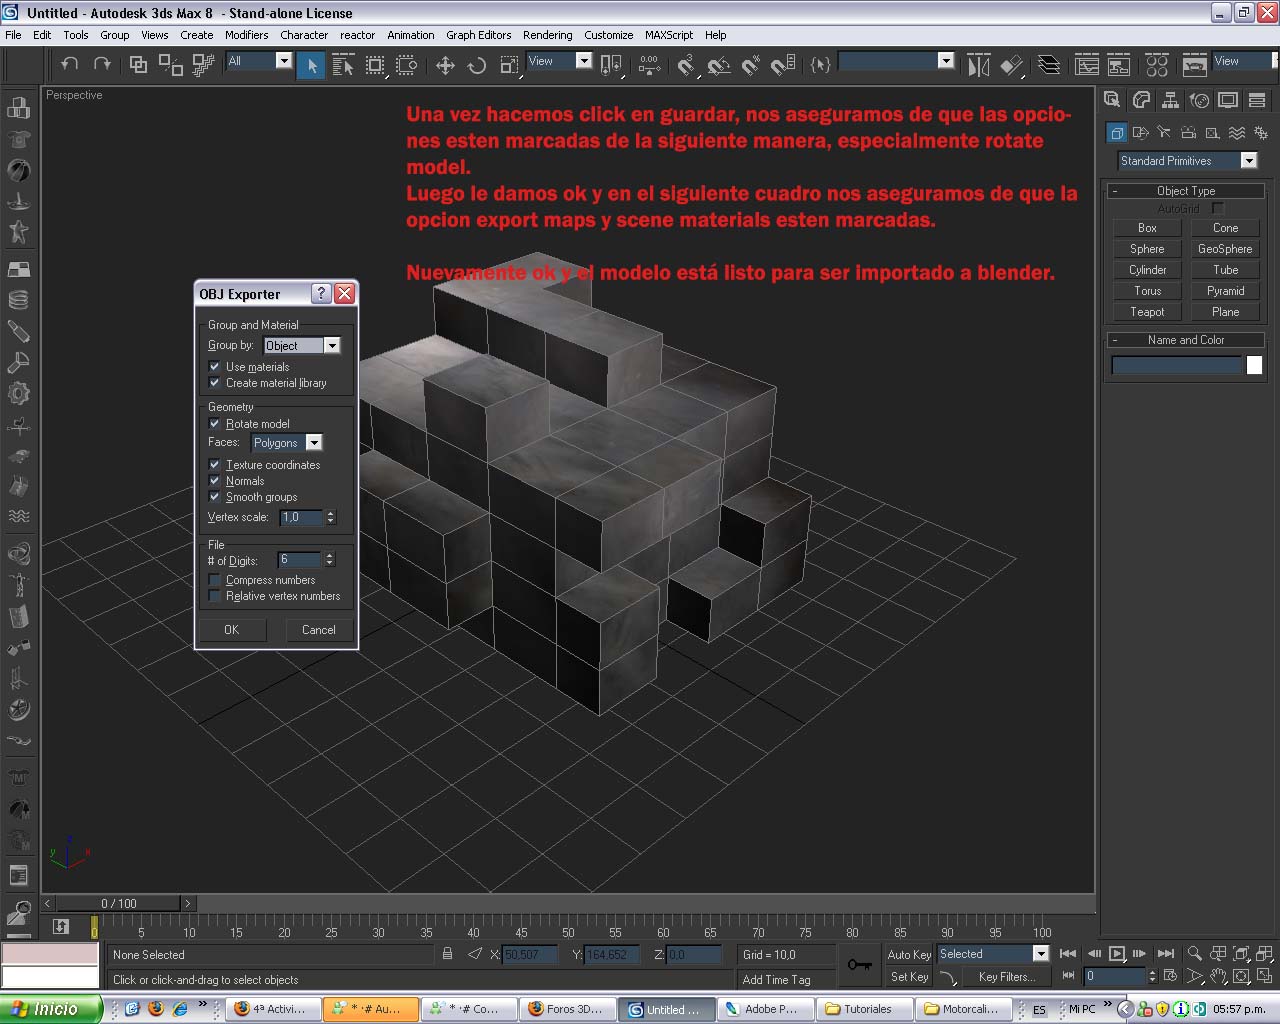
Task: Click the Vertex scale value field
Action: pyautogui.click(x=301, y=517)
